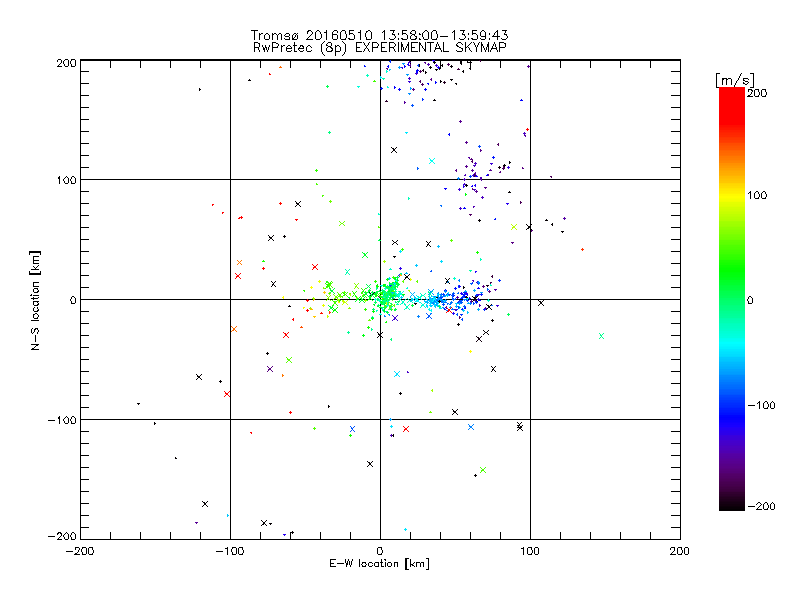This screenshot has width=800, height=600.
Task: Click the subtitle 'RwPretec (8p) EXPERIMENTAL SKYMAP'
Action: pyautogui.click(x=380, y=48)
